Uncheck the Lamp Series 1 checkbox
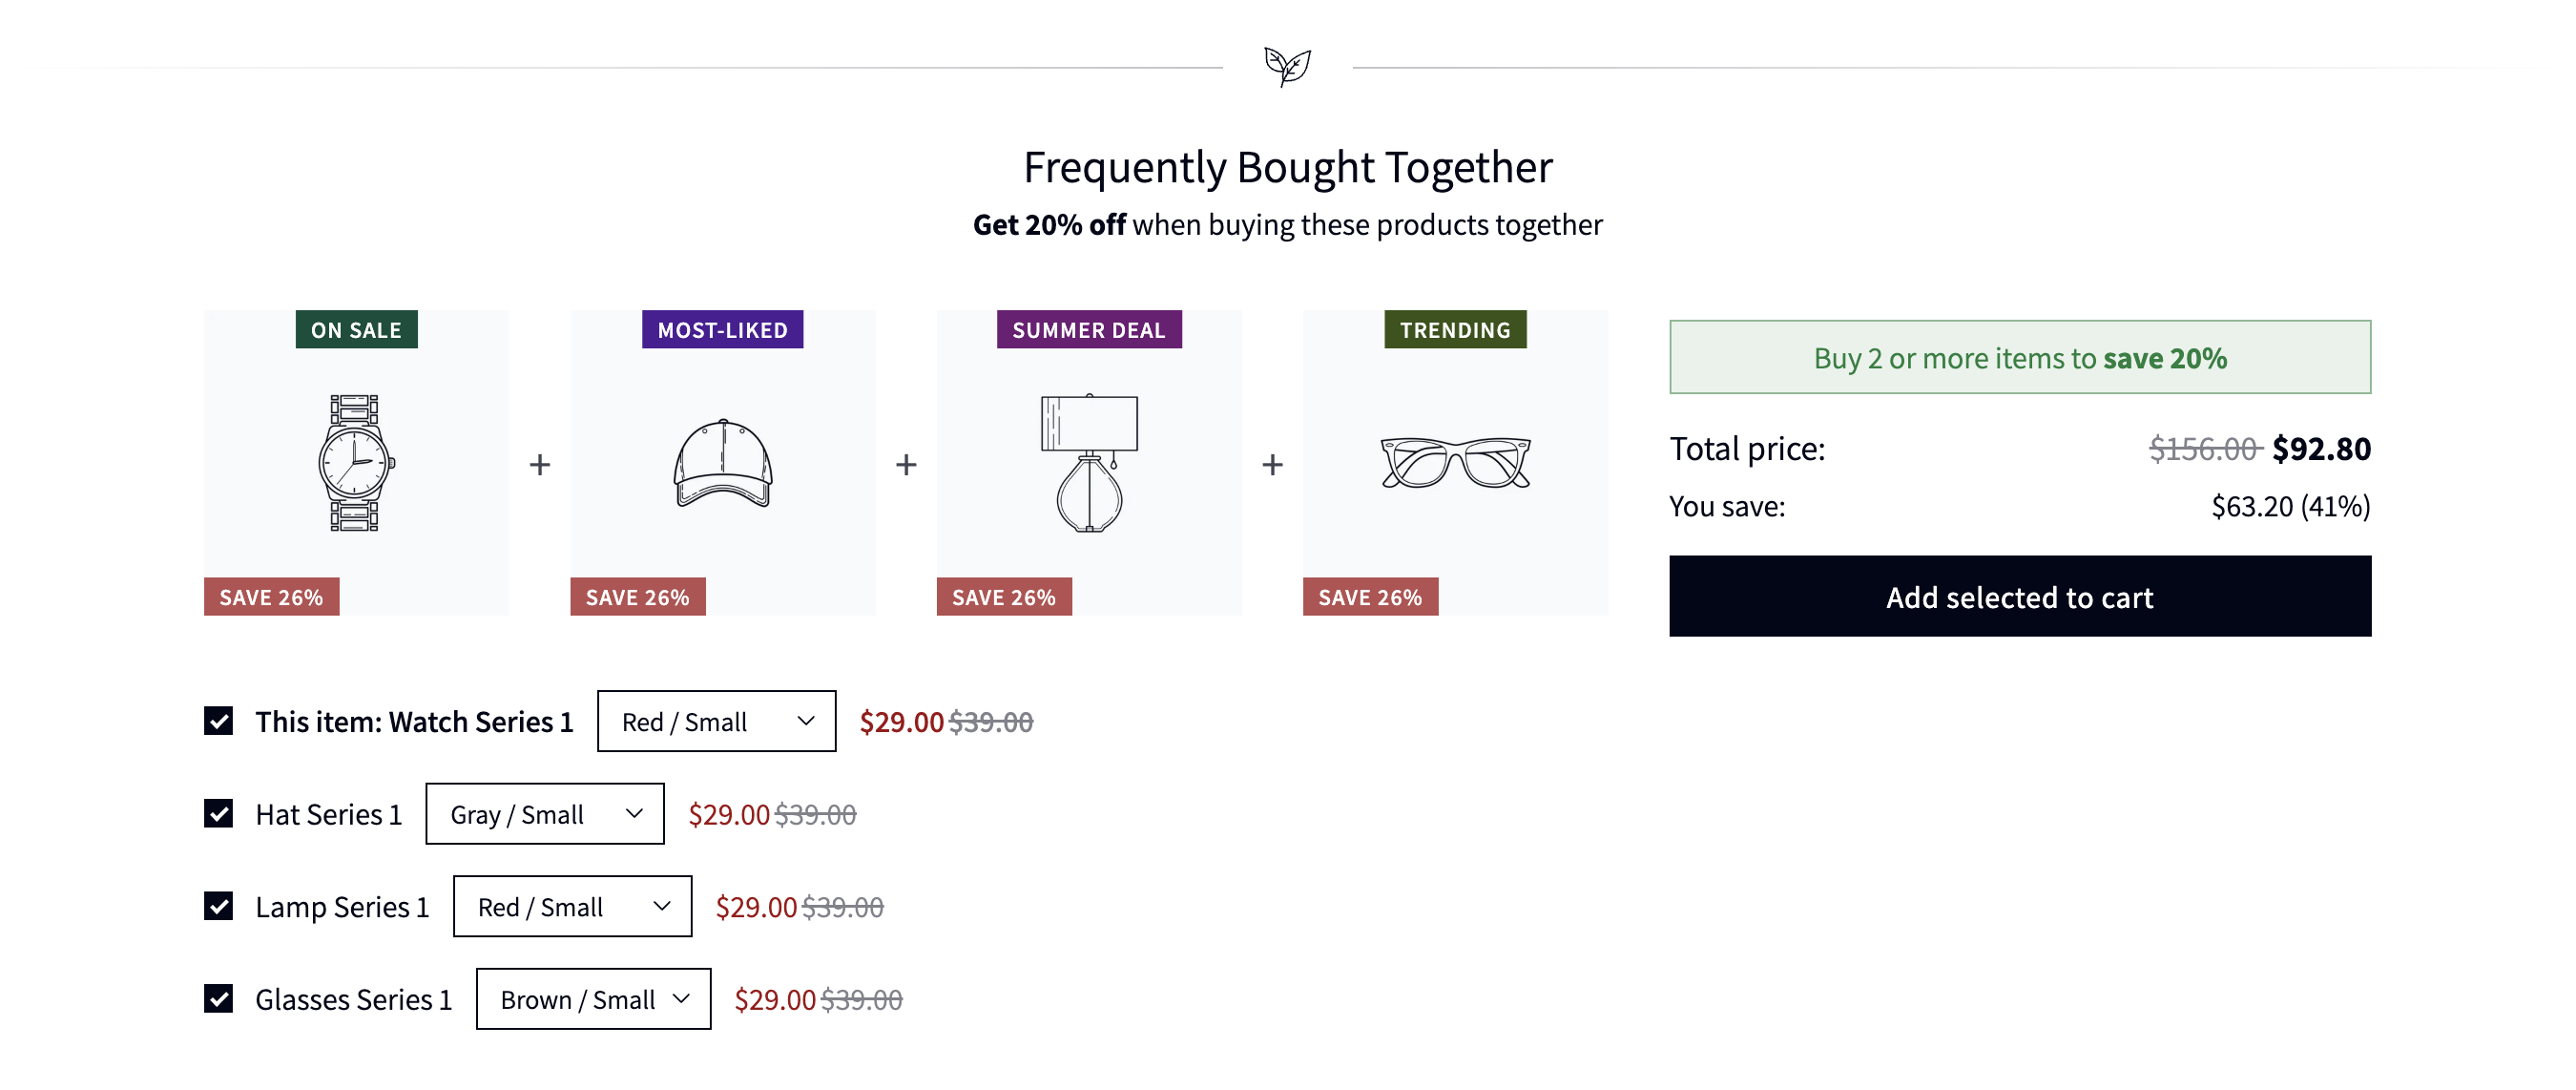 pos(218,906)
